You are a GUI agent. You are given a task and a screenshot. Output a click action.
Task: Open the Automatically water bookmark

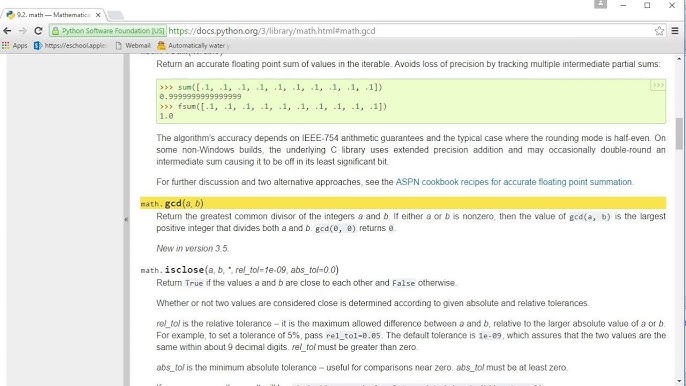click(193, 45)
